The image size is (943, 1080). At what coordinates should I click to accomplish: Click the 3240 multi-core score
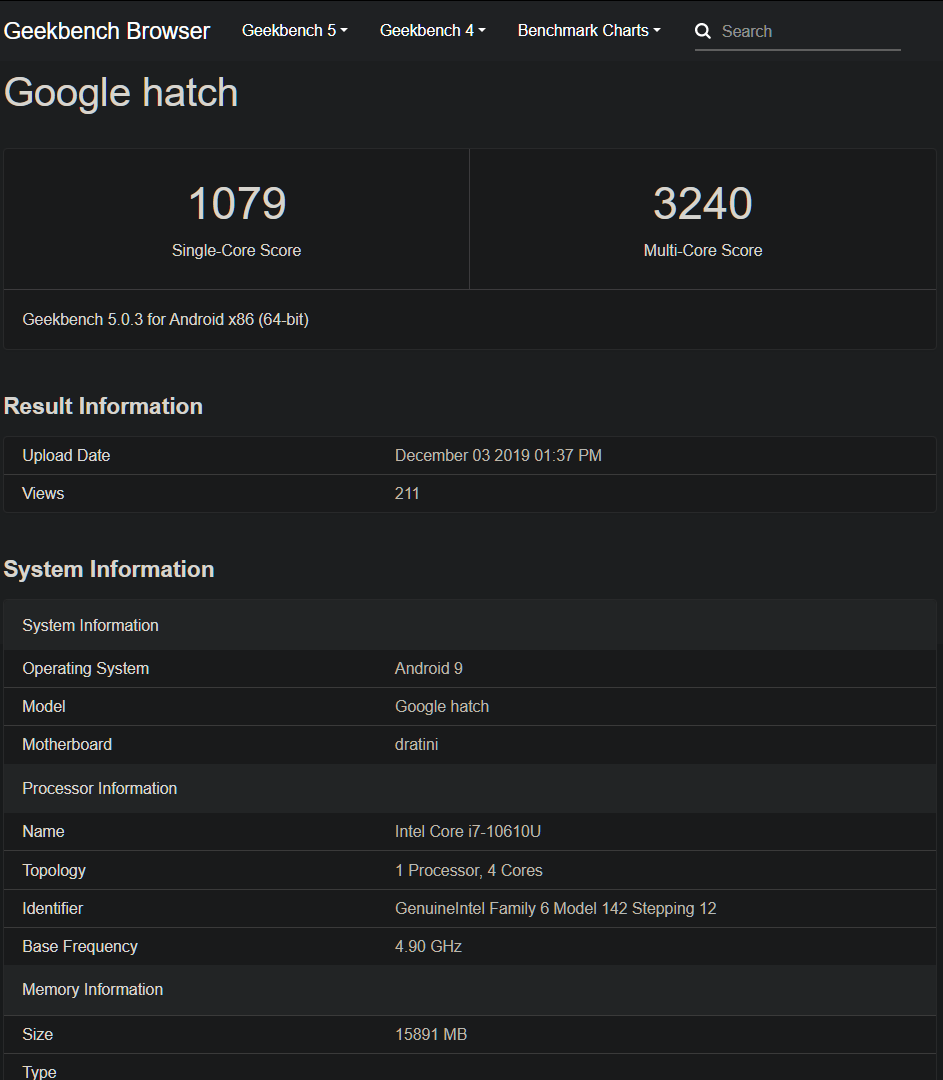click(x=703, y=203)
